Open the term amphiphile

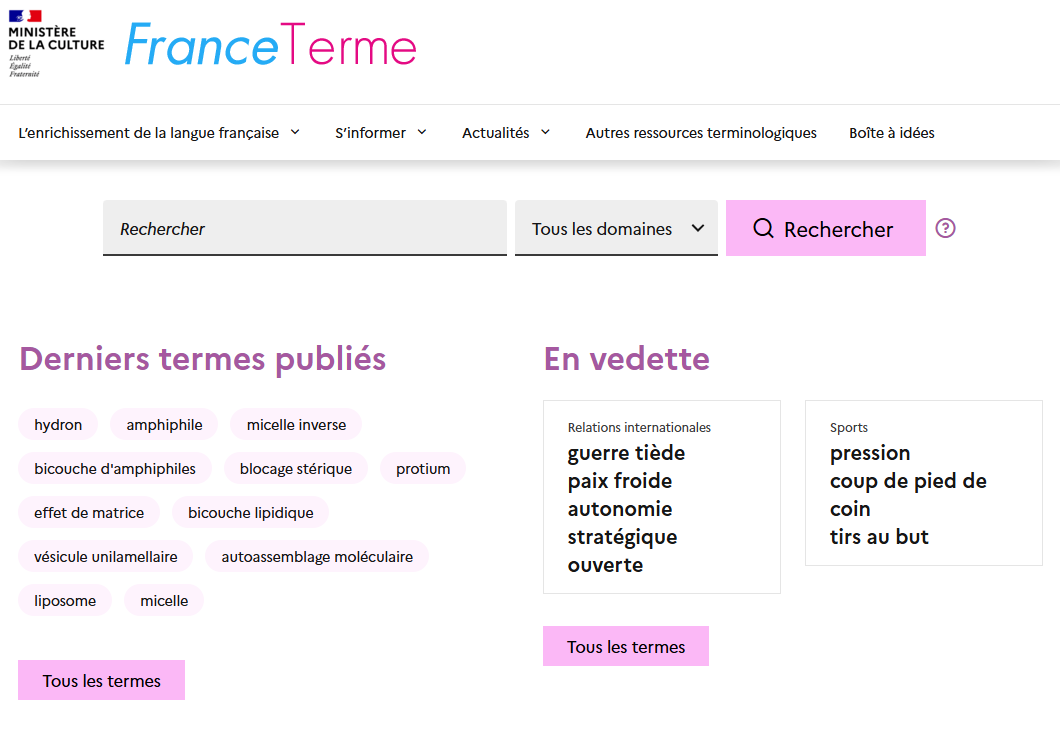[164, 425]
